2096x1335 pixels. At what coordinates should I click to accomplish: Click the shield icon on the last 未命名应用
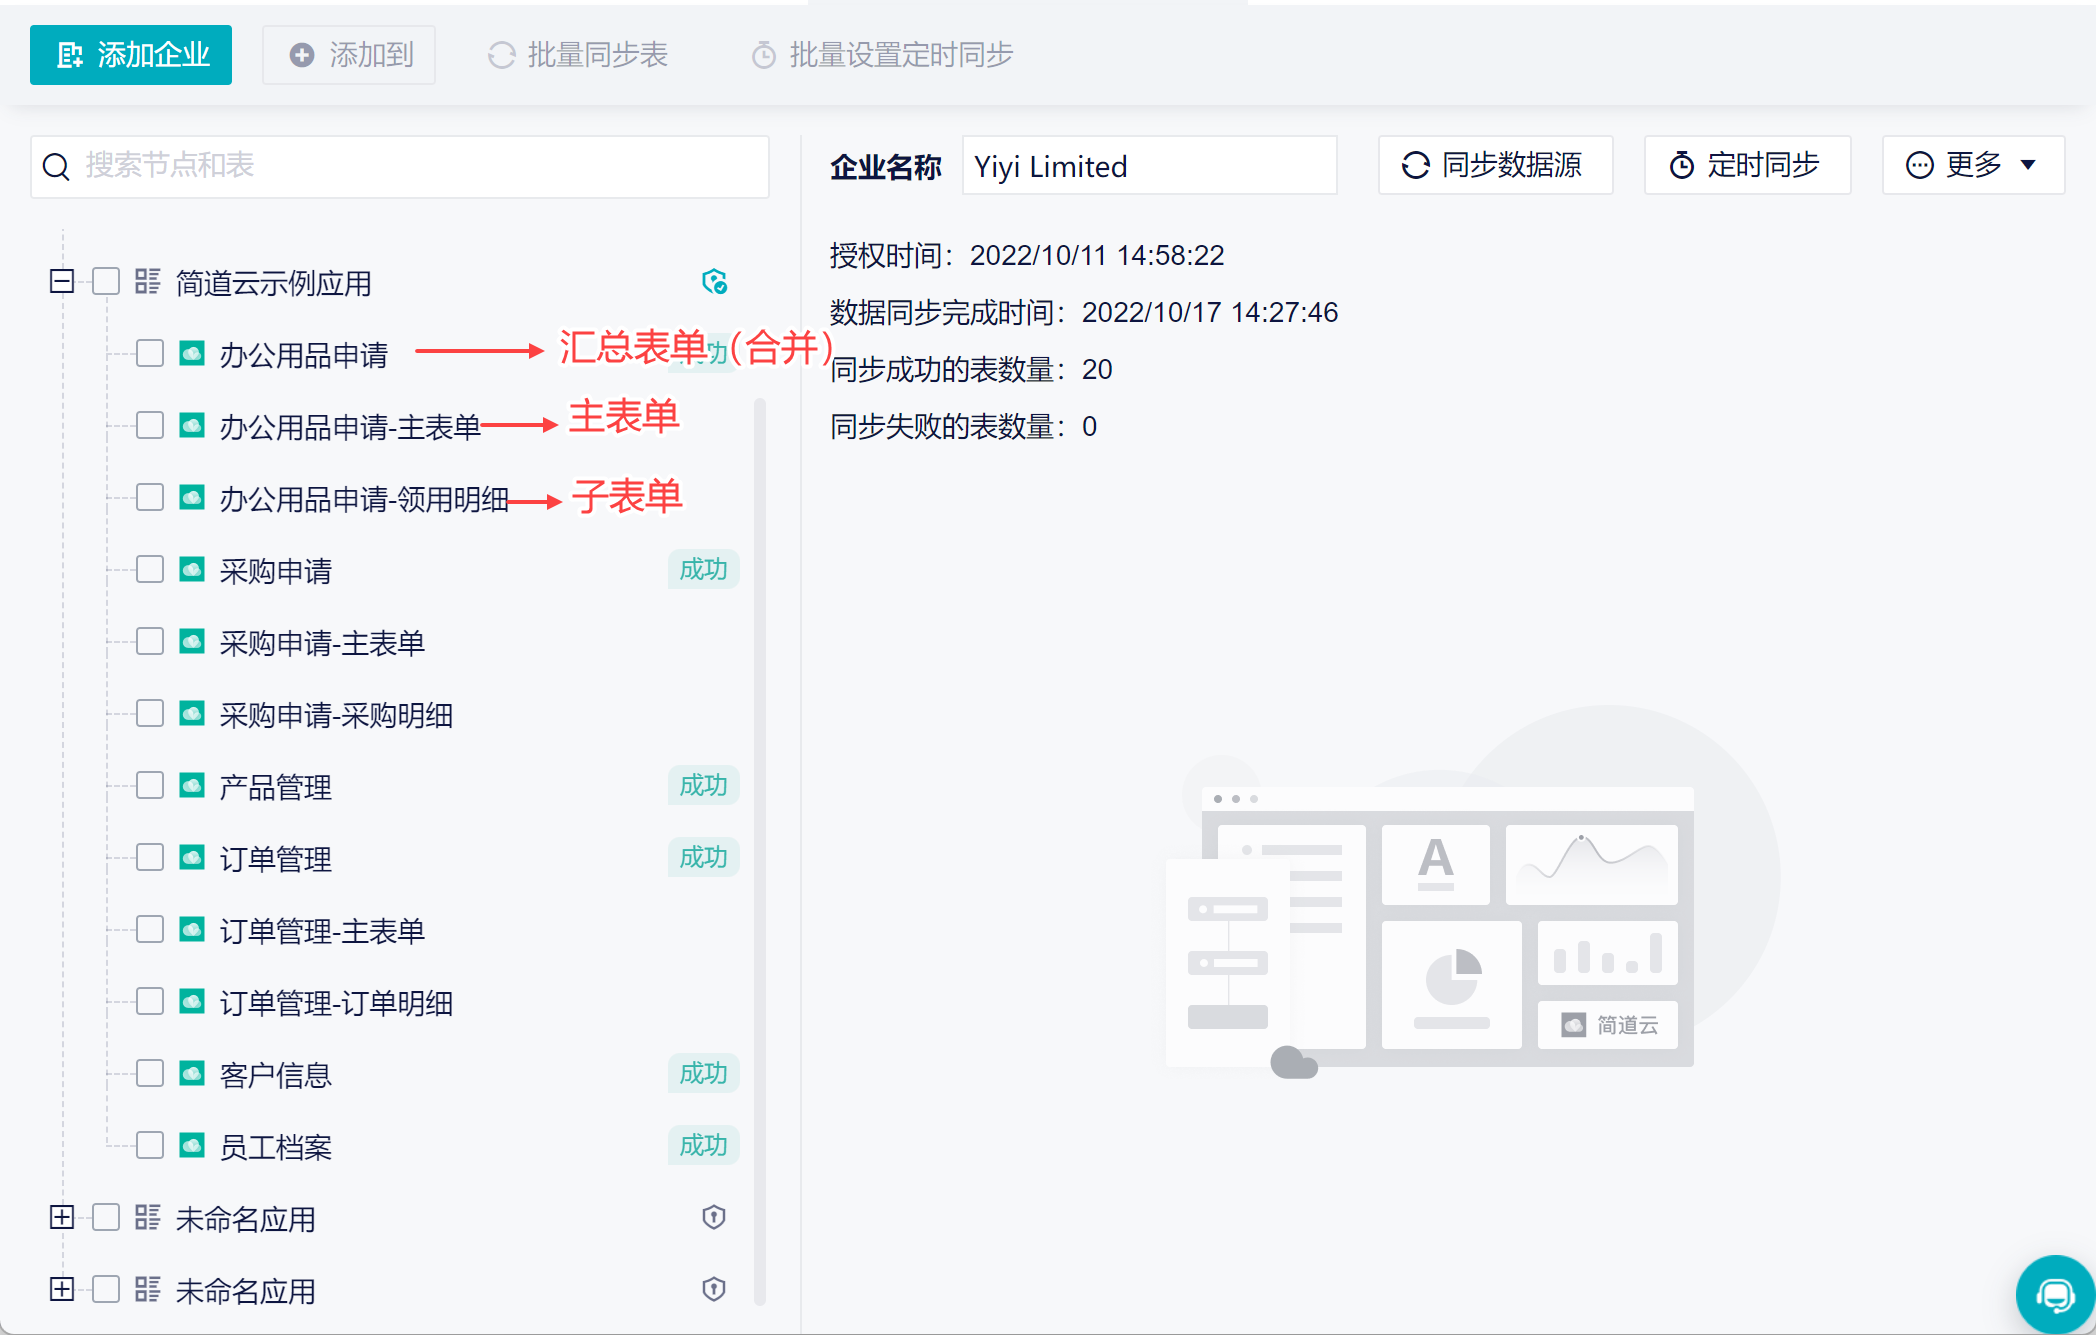(713, 1289)
